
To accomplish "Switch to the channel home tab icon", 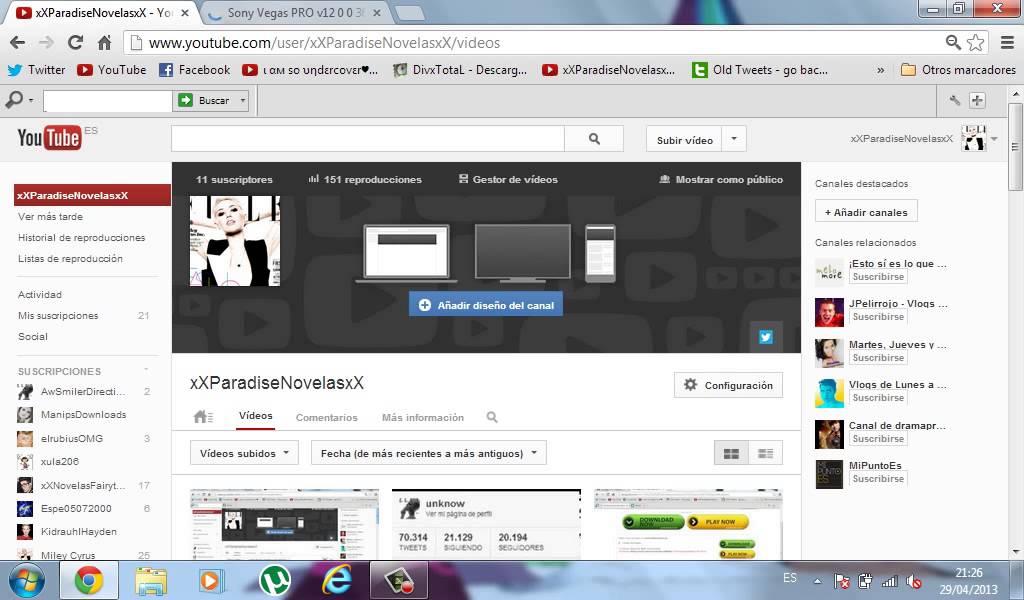I will (x=203, y=417).
